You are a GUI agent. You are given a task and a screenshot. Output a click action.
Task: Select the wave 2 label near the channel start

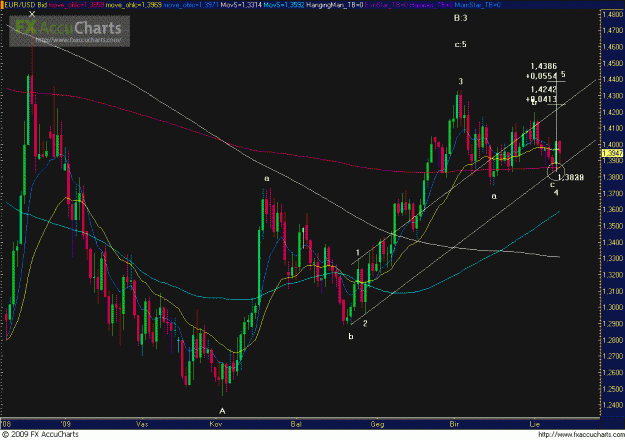click(365, 323)
